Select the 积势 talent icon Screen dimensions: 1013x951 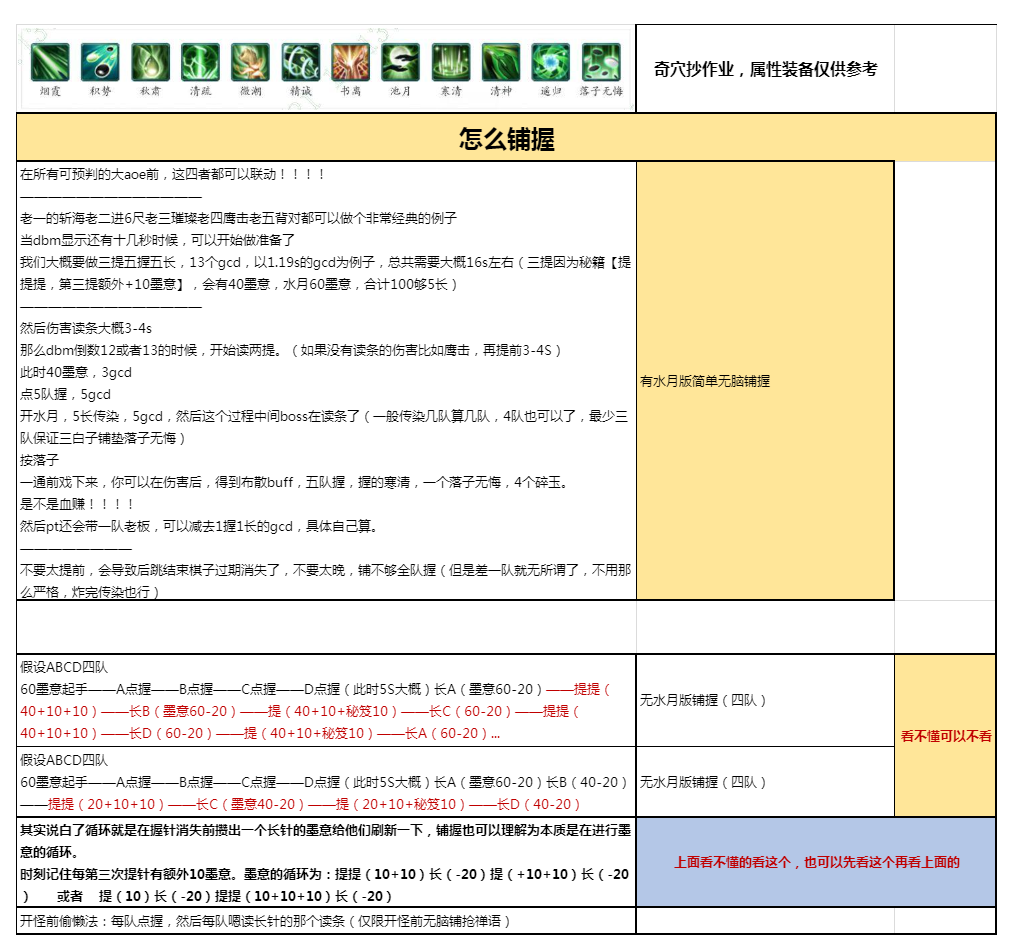(x=100, y=62)
